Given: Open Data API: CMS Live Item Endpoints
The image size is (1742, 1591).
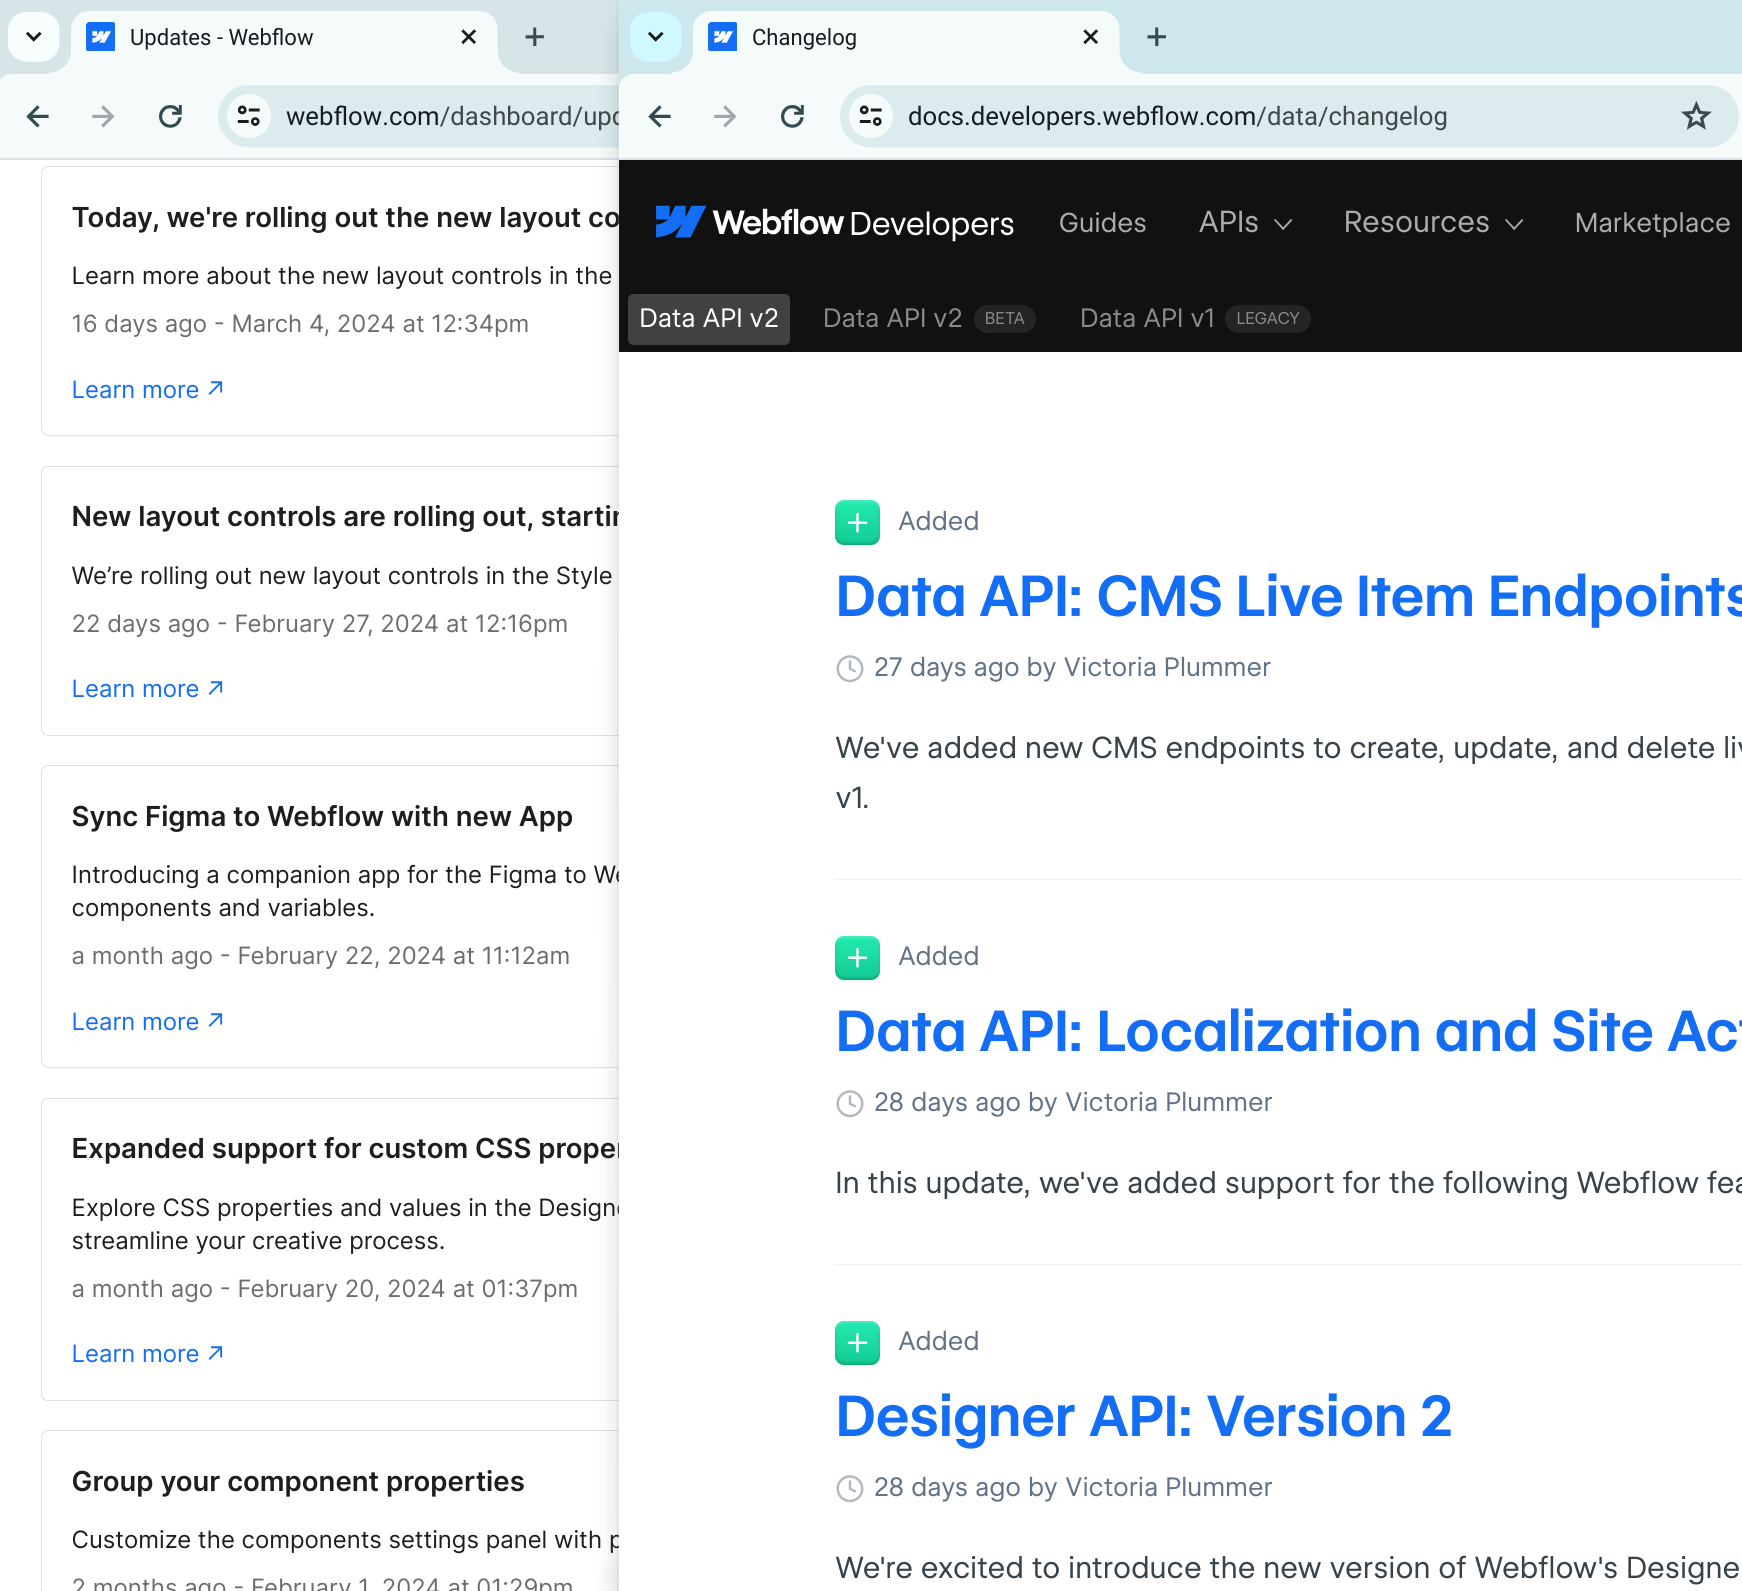Looking at the screenshot, I should 1288,597.
